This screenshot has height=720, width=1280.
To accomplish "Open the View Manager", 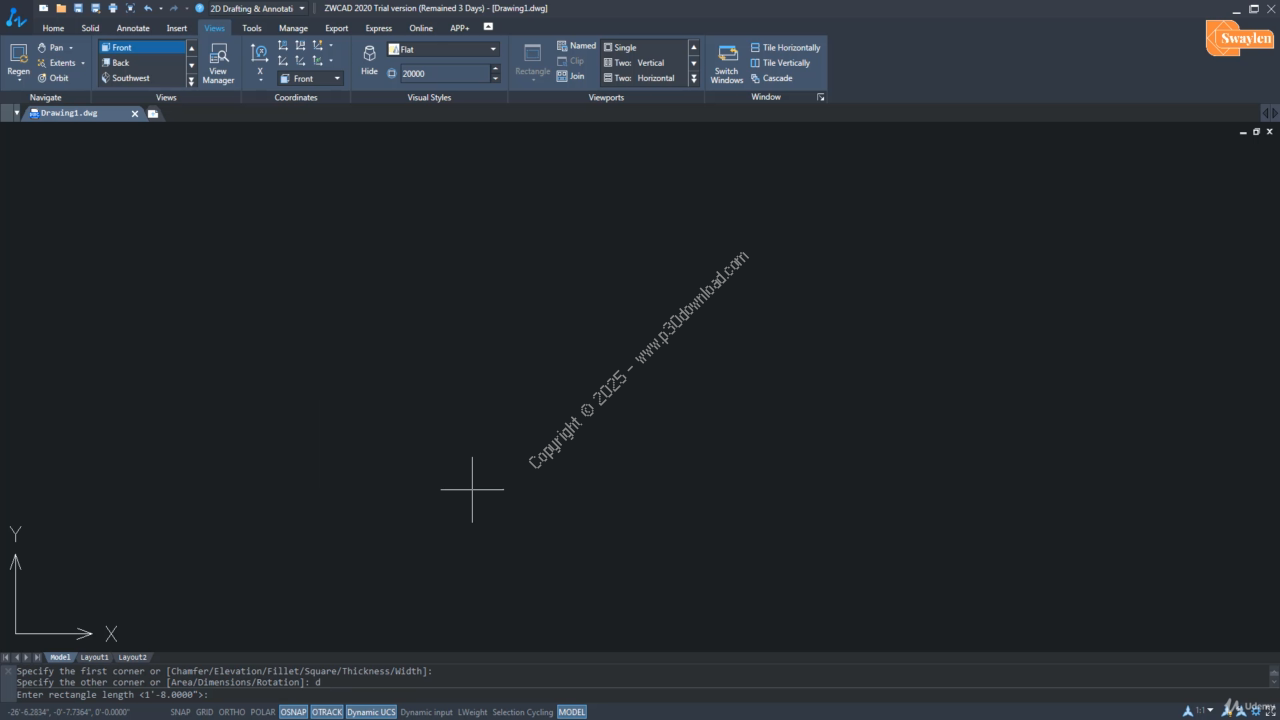I will [218, 64].
